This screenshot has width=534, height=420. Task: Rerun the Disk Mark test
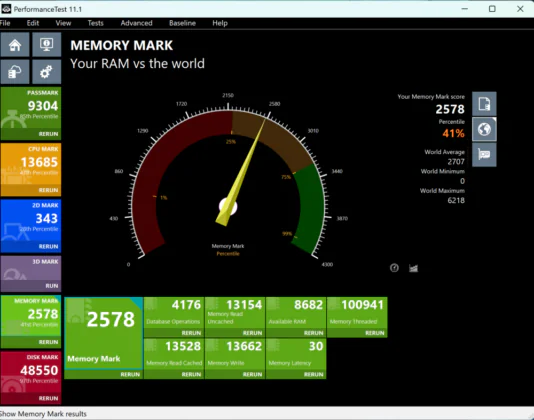(x=48, y=398)
